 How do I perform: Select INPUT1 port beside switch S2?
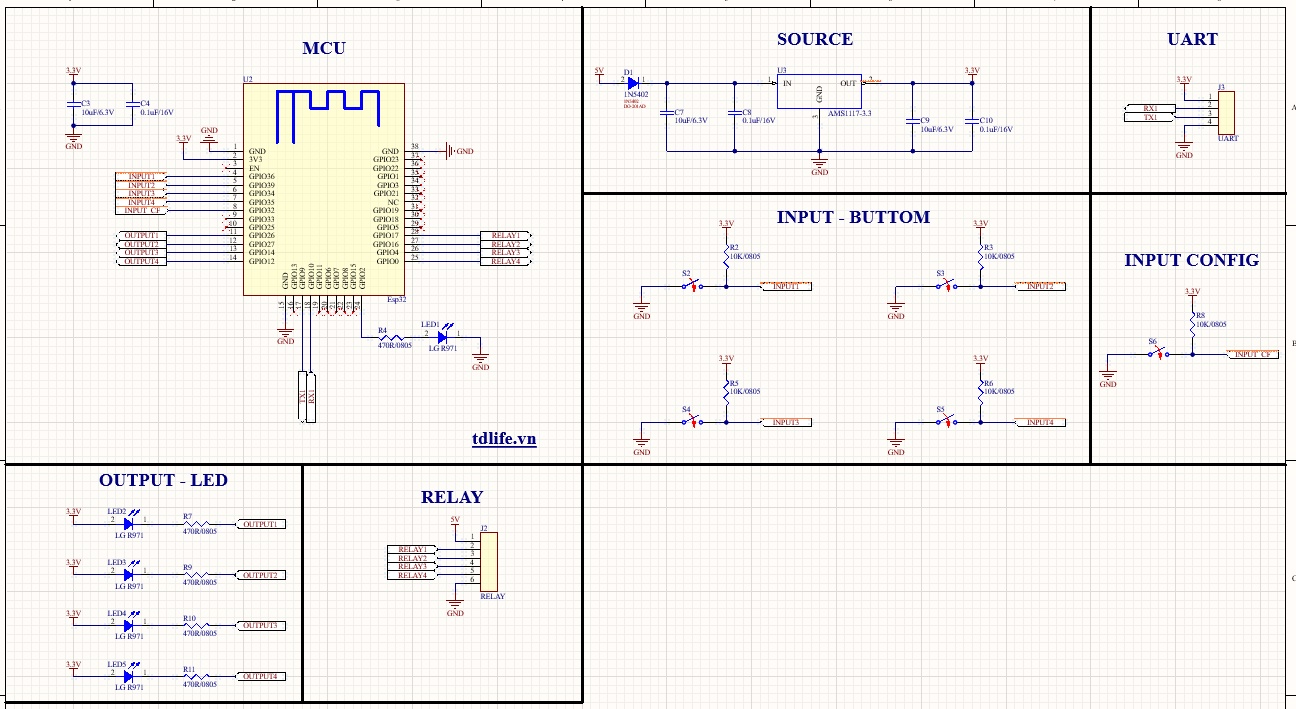point(787,286)
